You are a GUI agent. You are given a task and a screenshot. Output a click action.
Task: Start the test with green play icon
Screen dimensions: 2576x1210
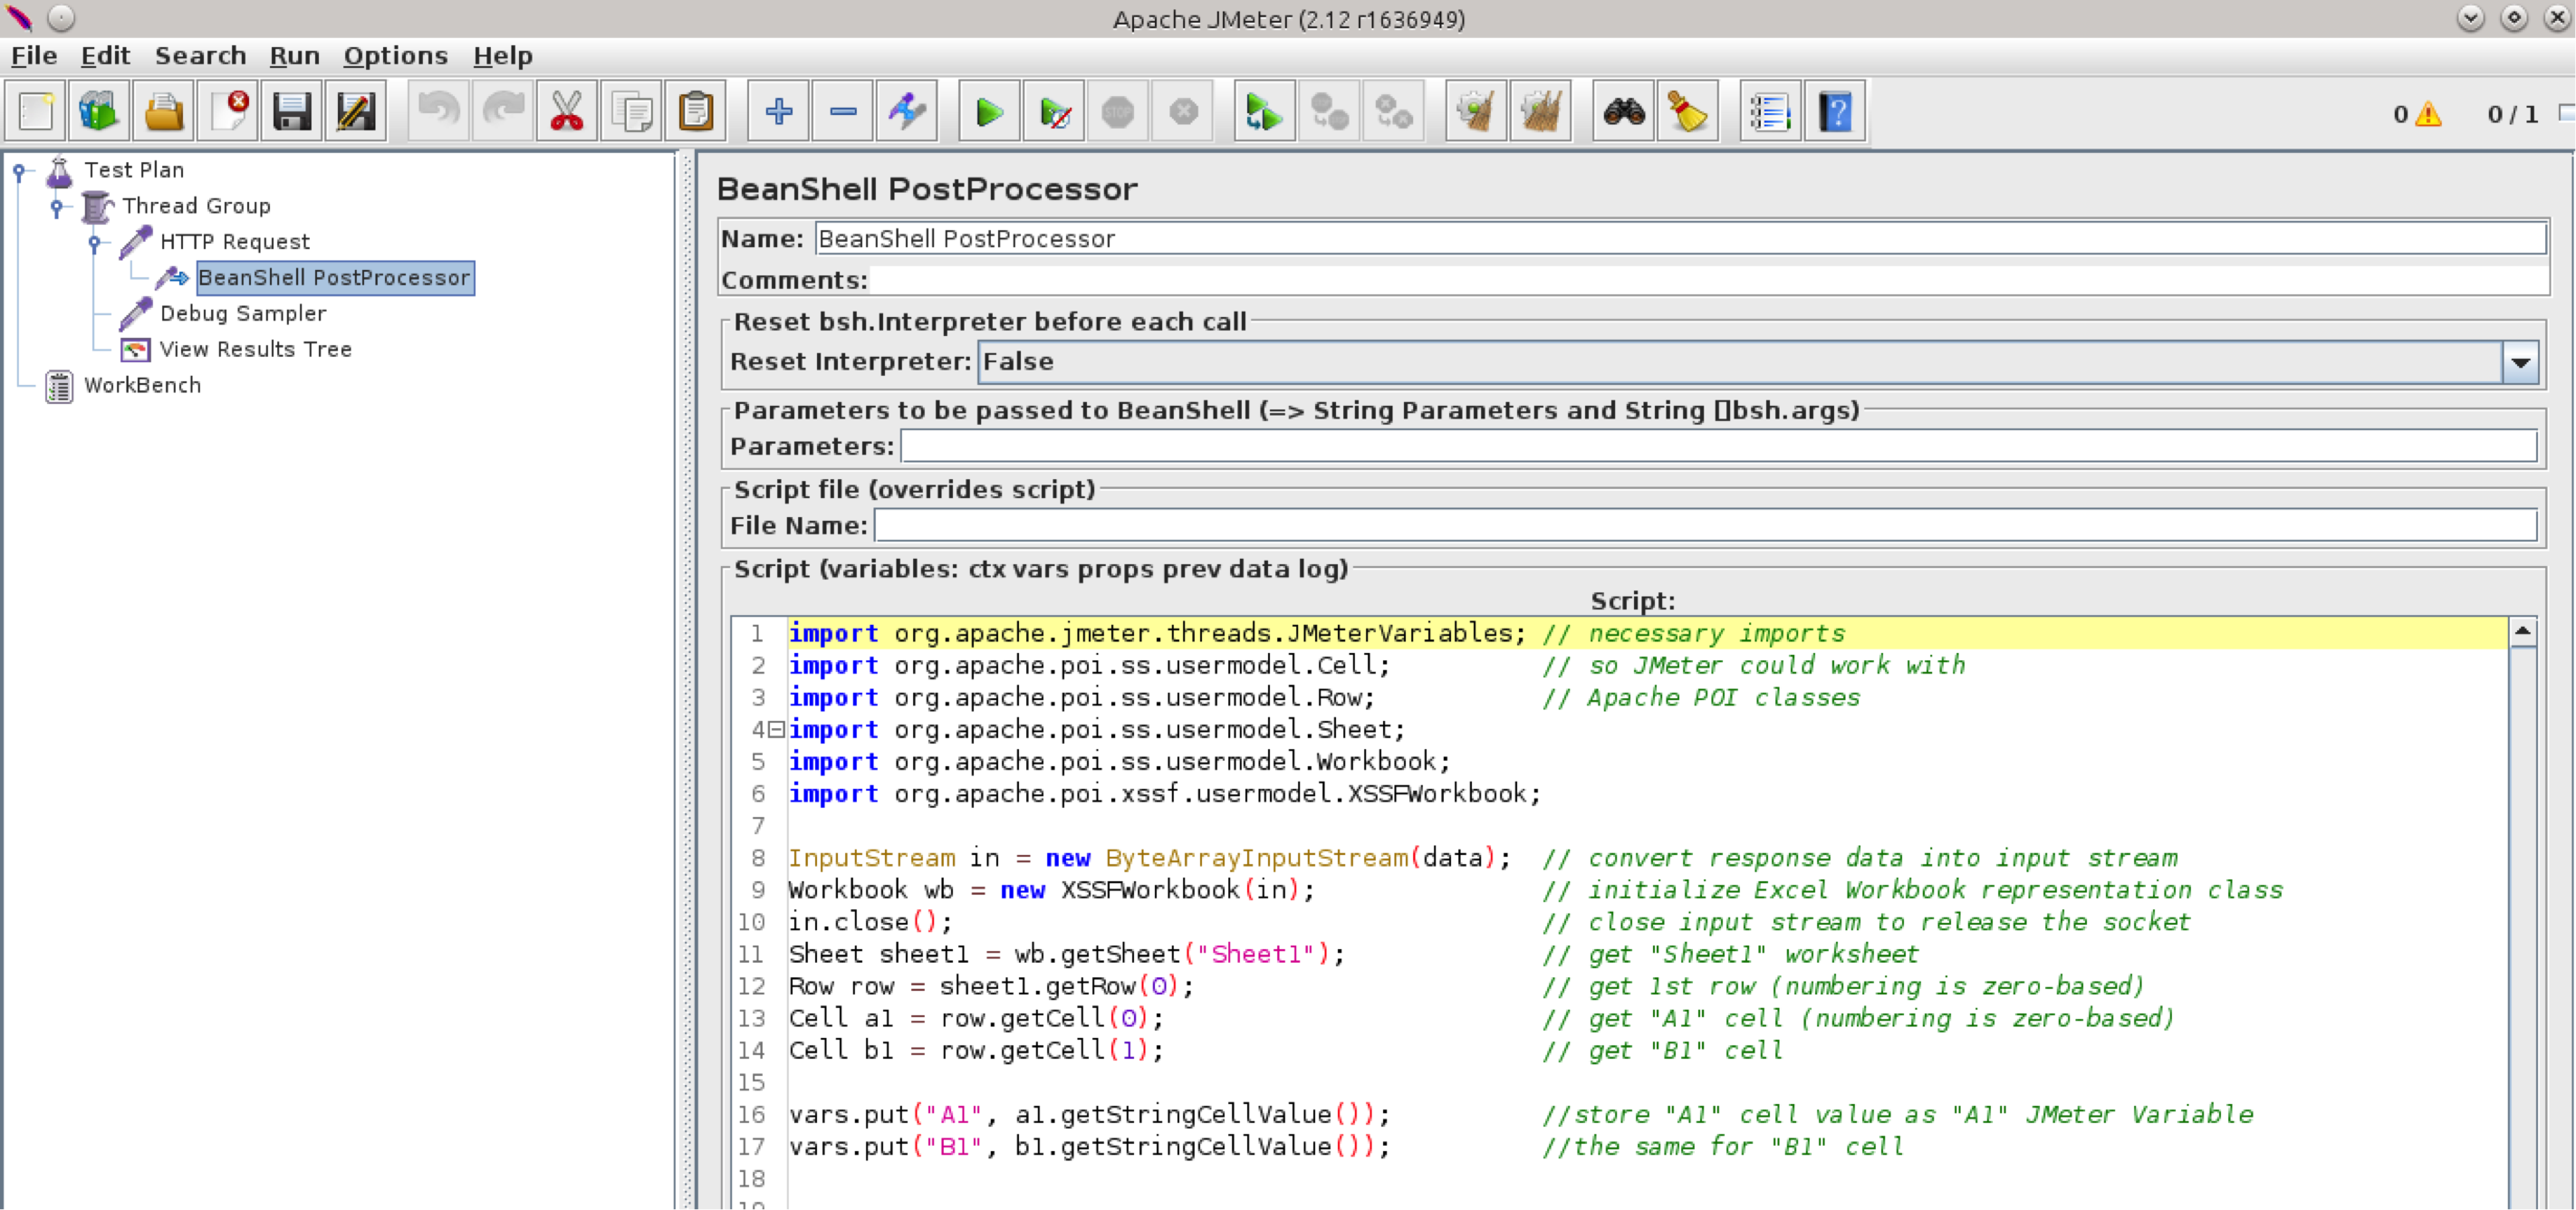(x=990, y=111)
